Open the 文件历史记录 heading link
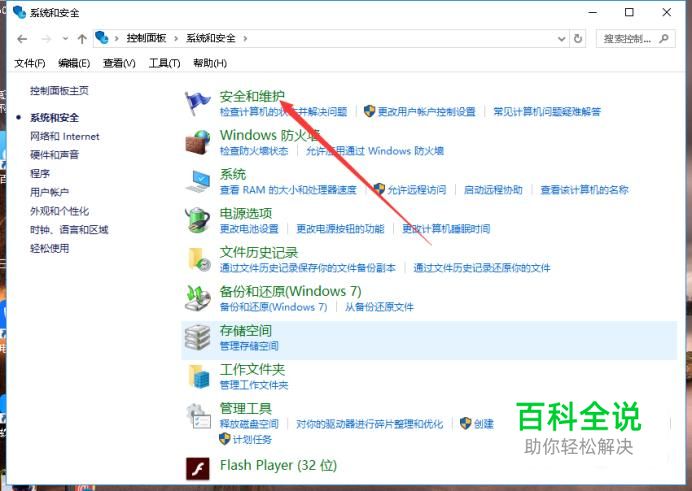 point(259,252)
